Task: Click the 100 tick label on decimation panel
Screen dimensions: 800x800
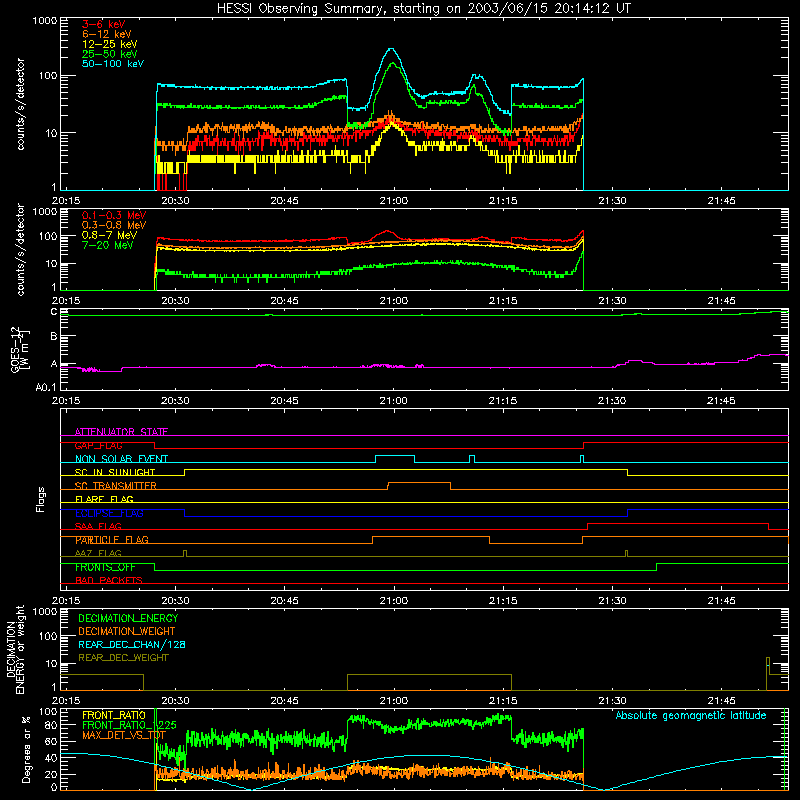Action: 49,636
